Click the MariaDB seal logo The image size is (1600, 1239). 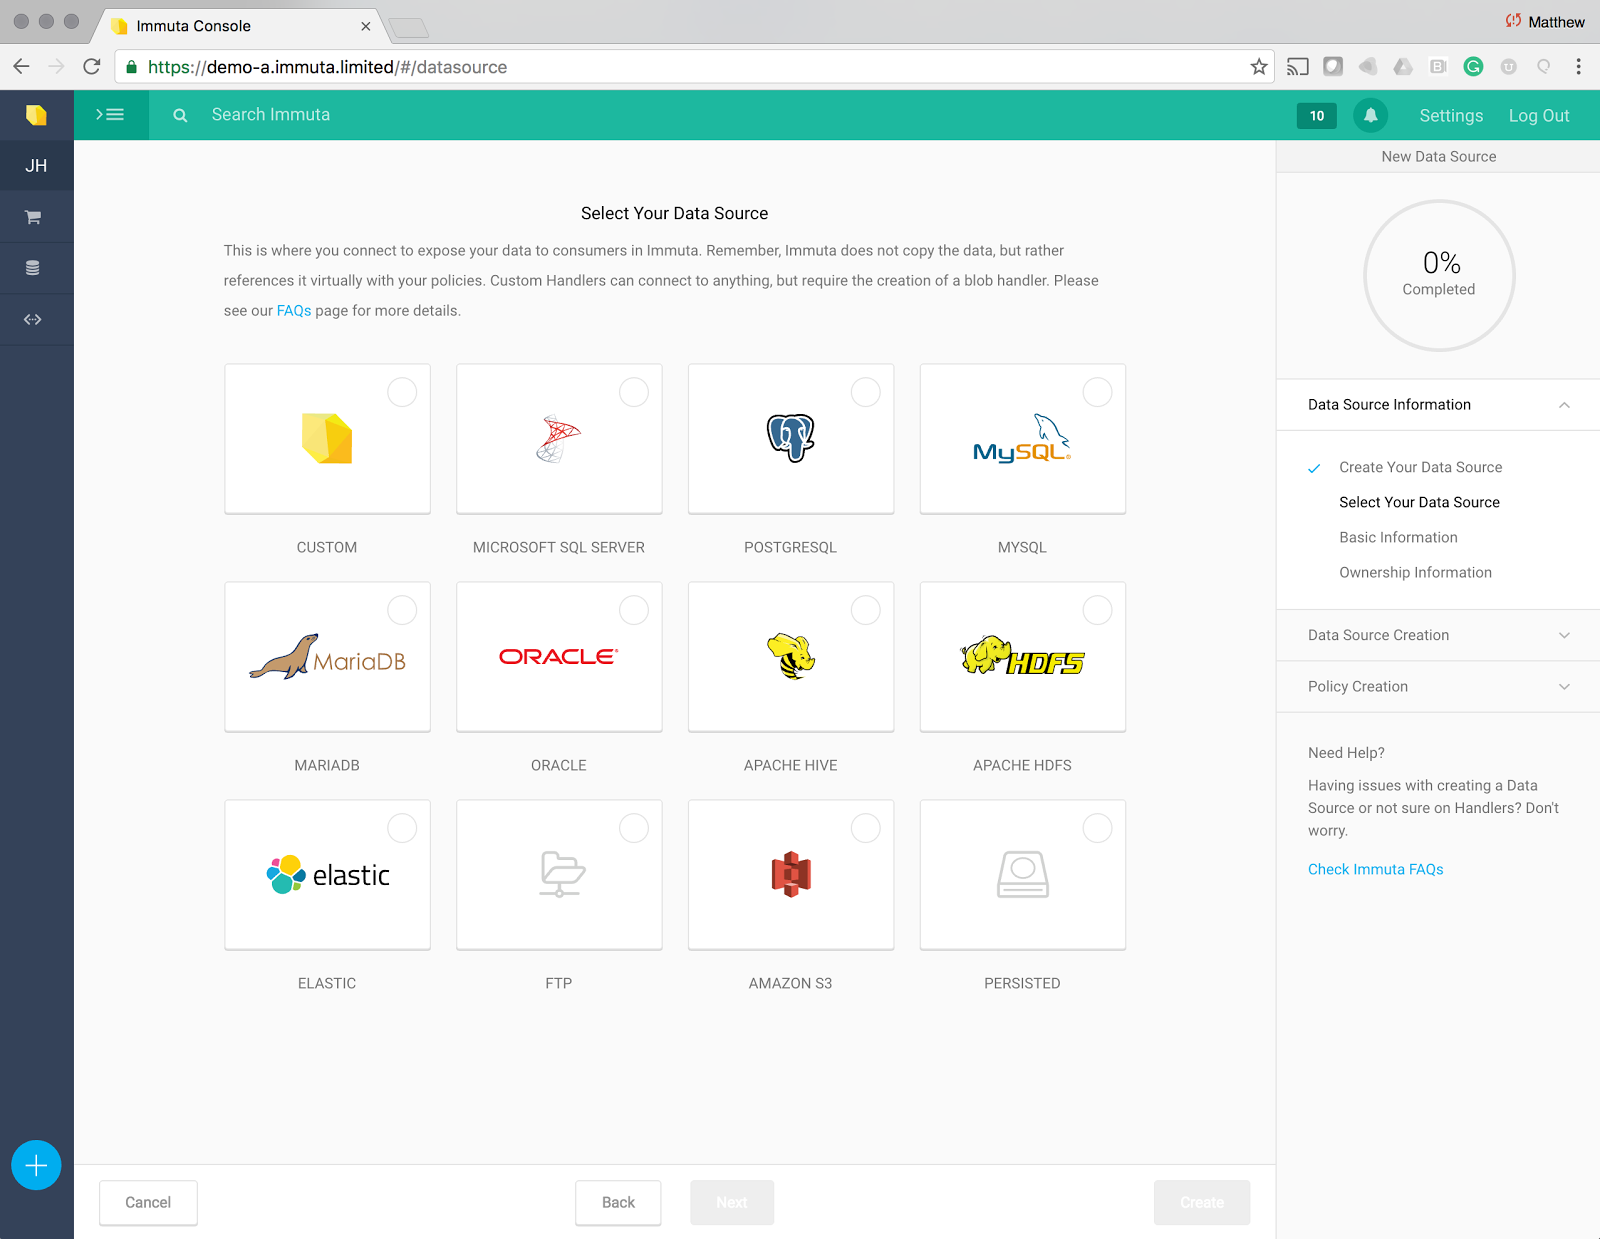click(327, 657)
